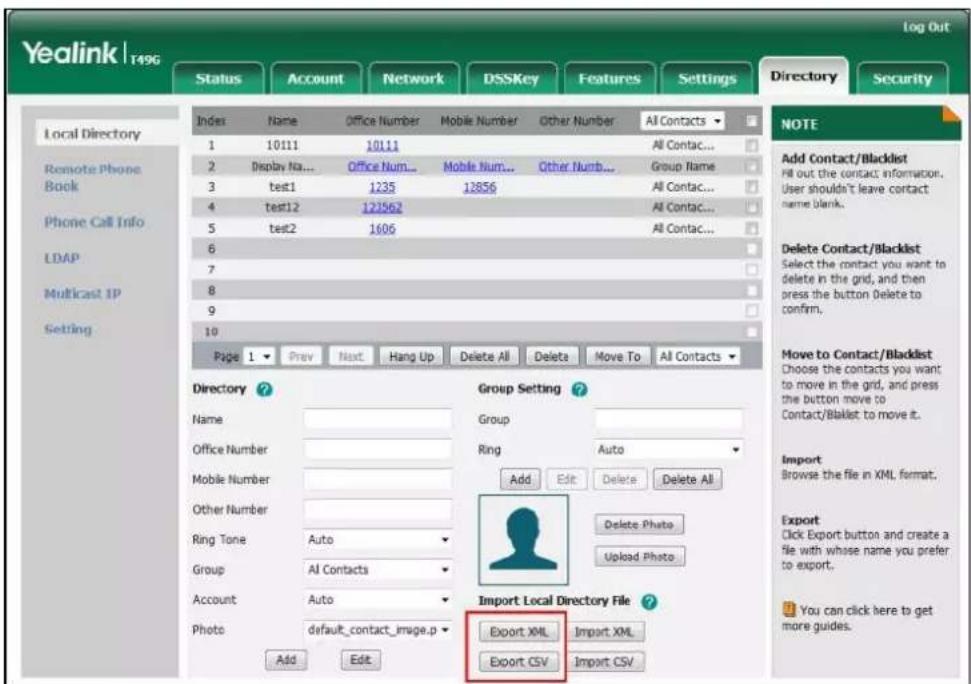Switch to the Settings tab
This screenshot has width=971, height=684.
coord(707,79)
